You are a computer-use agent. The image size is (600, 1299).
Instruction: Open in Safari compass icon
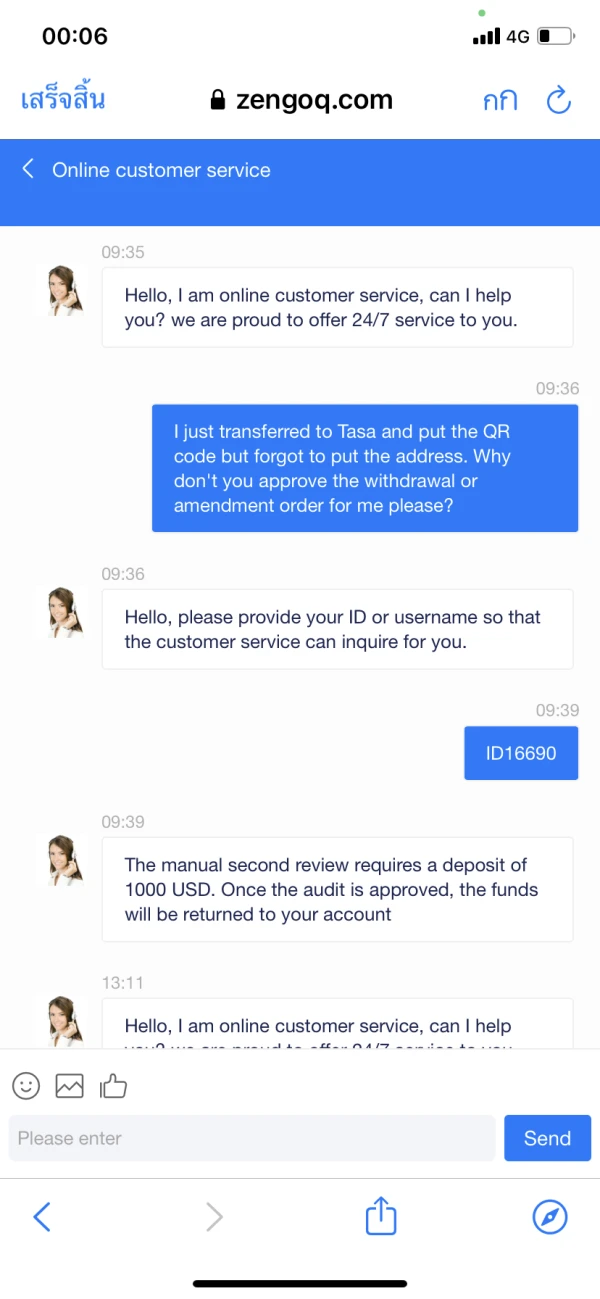[x=550, y=1216]
